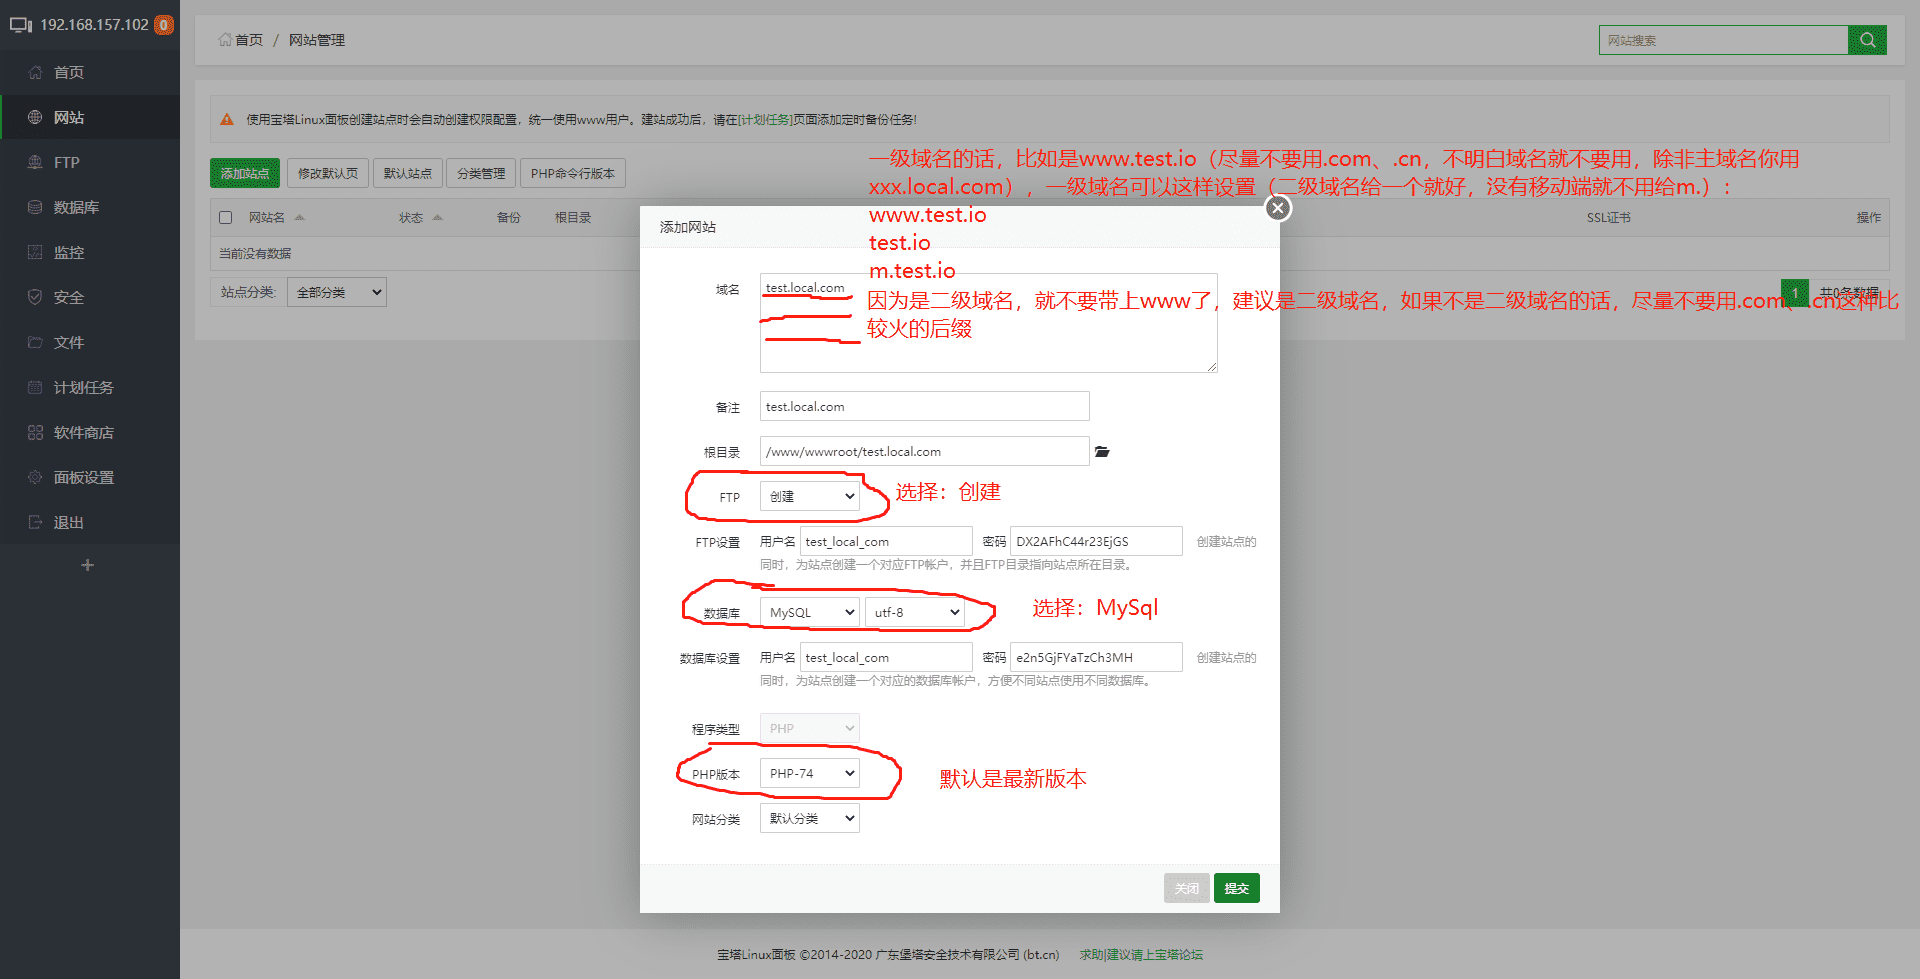Screen dimensions: 1920x979
Task: Click the 计划任务 link in the warning notice
Action: tap(766, 119)
